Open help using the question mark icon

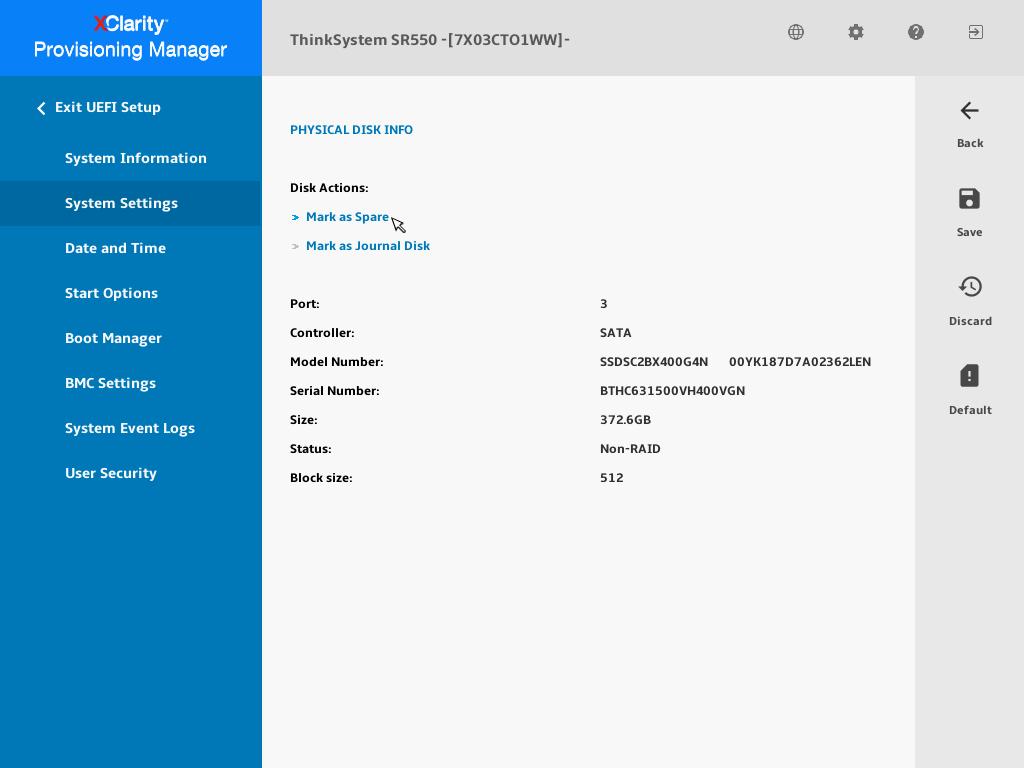click(916, 32)
